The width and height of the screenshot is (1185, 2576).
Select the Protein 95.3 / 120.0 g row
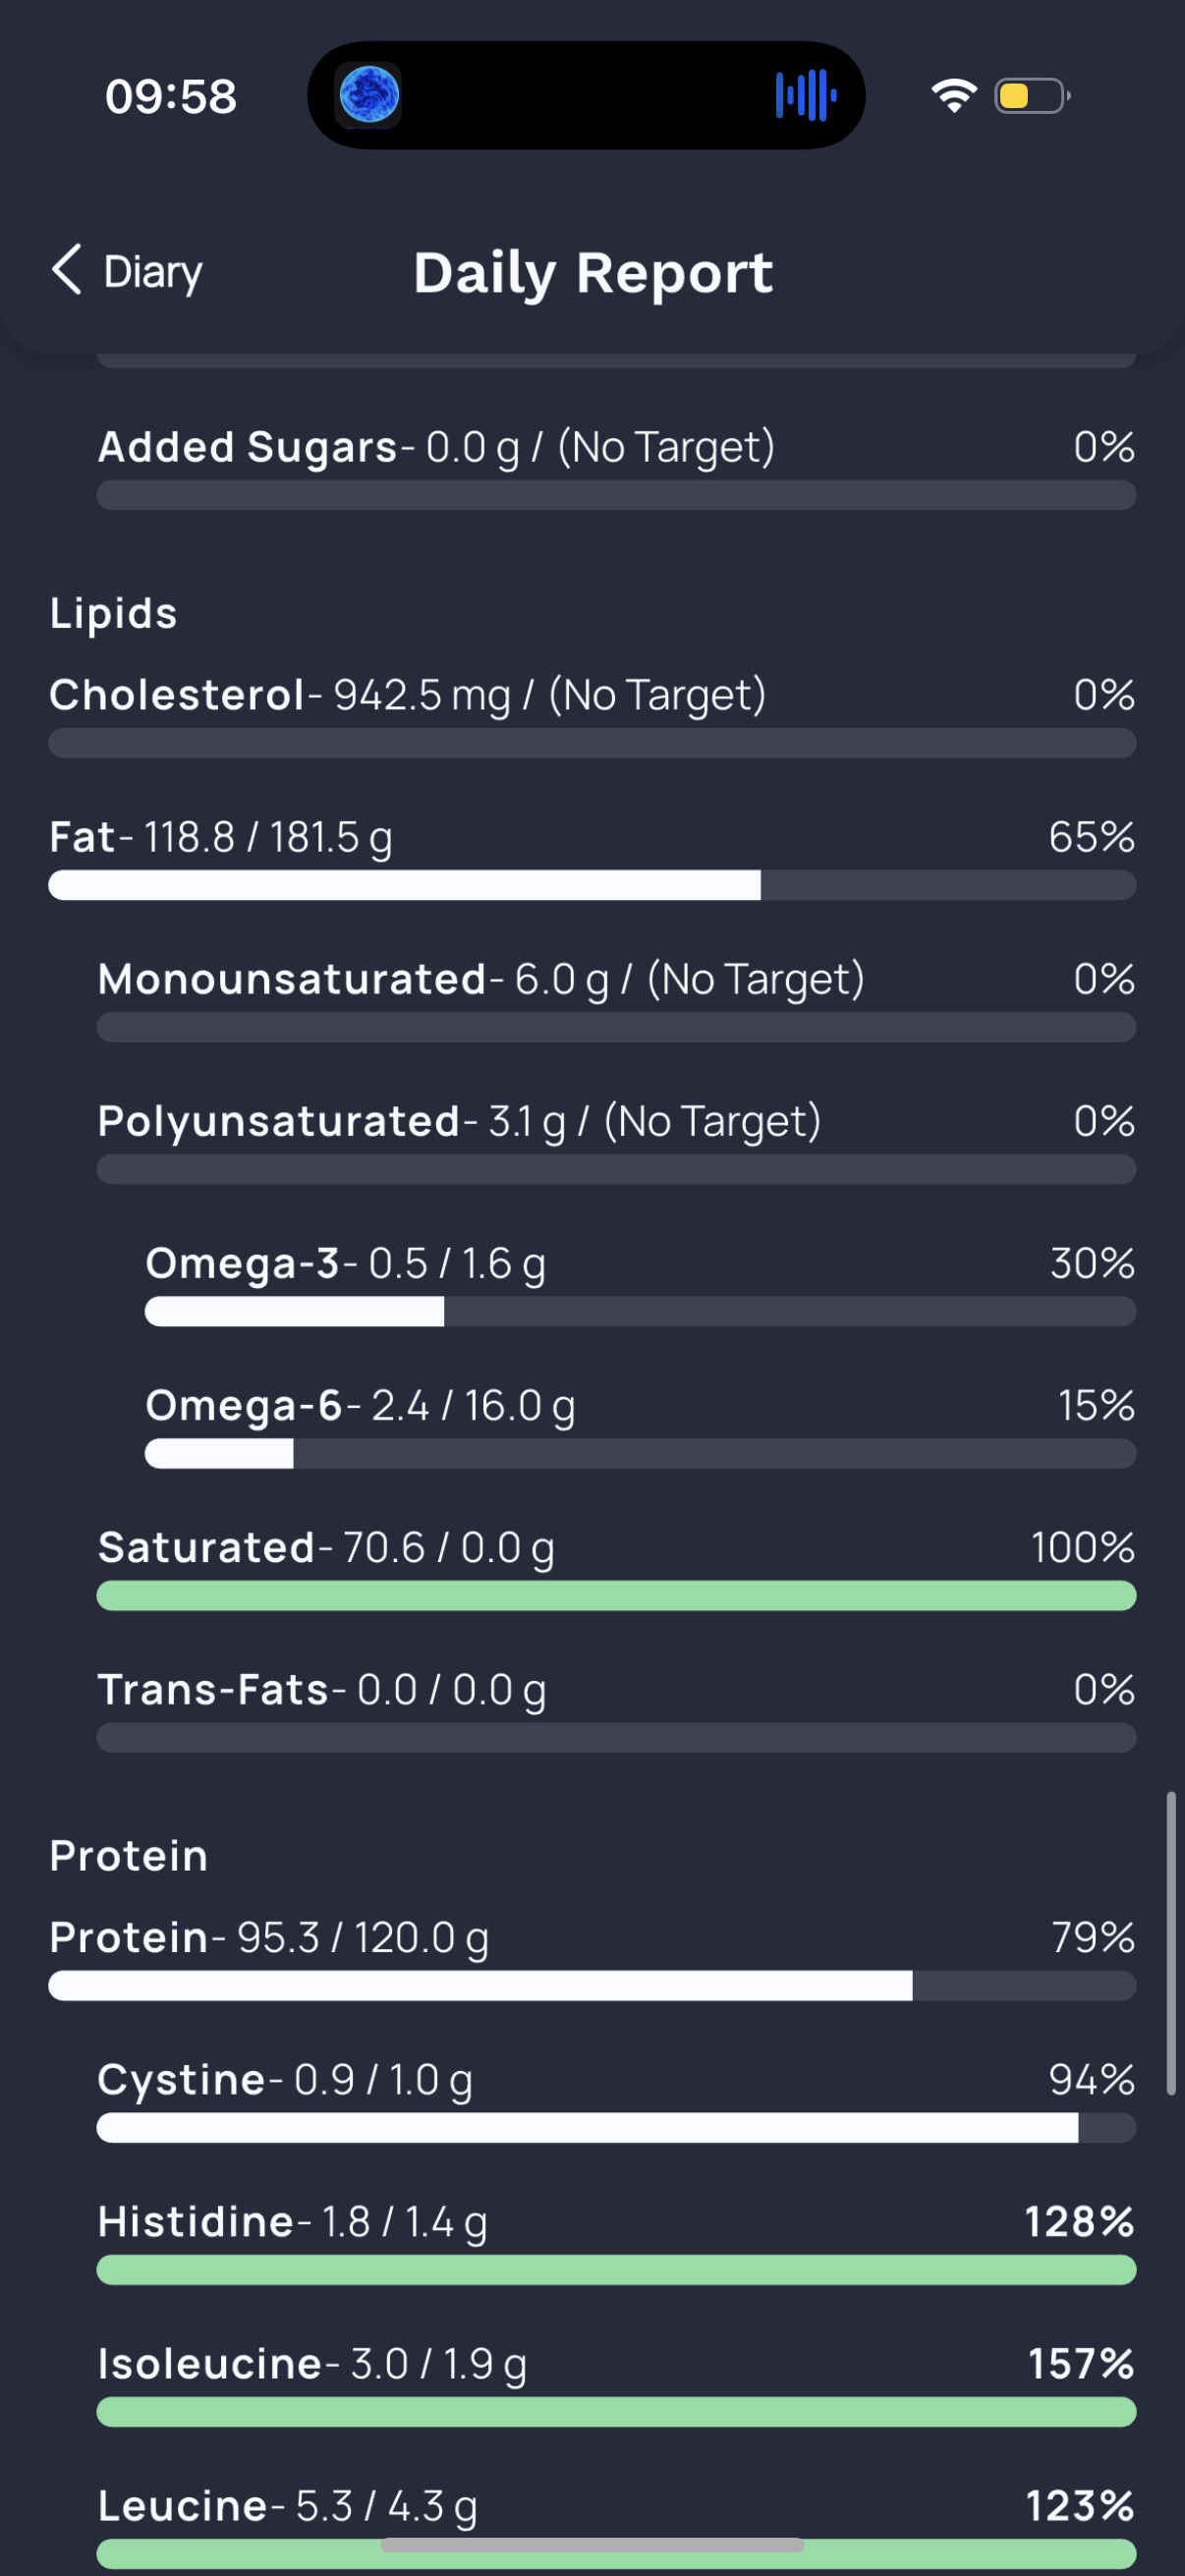coord(592,1958)
